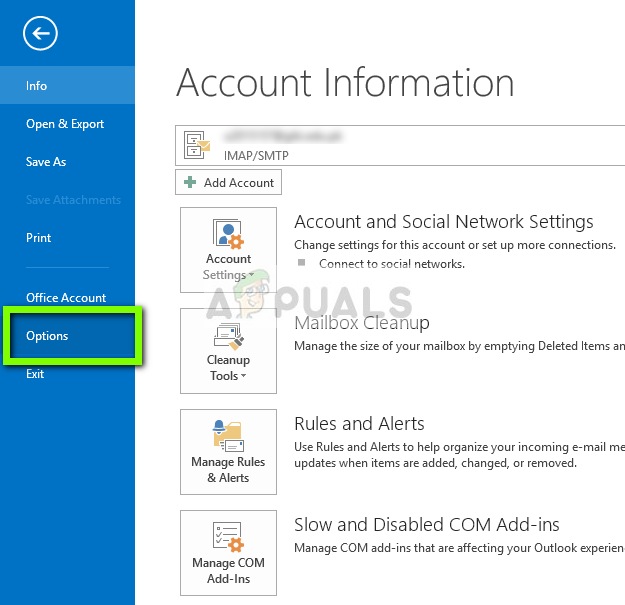Open the IMAP/SMTP account selector dropdown
Screen dimensions: 625x605
coord(400,145)
